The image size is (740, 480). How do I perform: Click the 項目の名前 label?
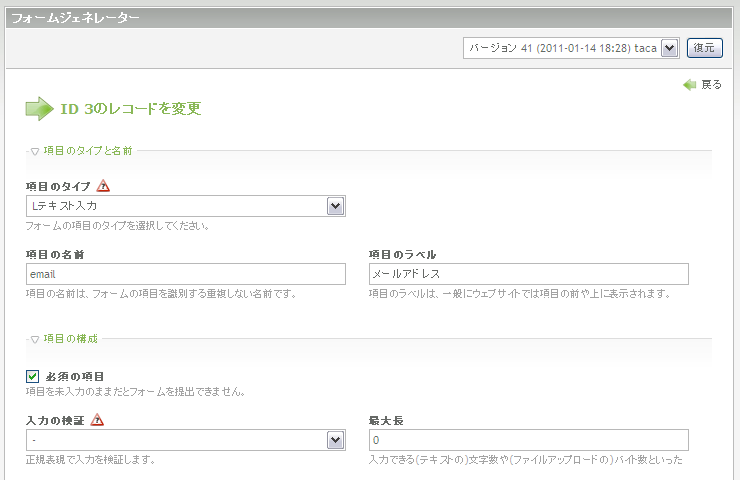click(55, 255)
